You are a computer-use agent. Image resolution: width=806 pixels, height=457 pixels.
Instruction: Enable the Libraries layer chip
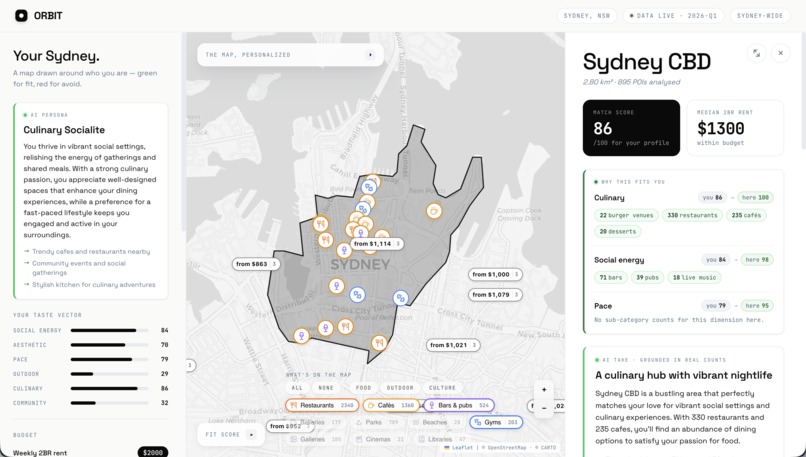[x=443, y=439]
